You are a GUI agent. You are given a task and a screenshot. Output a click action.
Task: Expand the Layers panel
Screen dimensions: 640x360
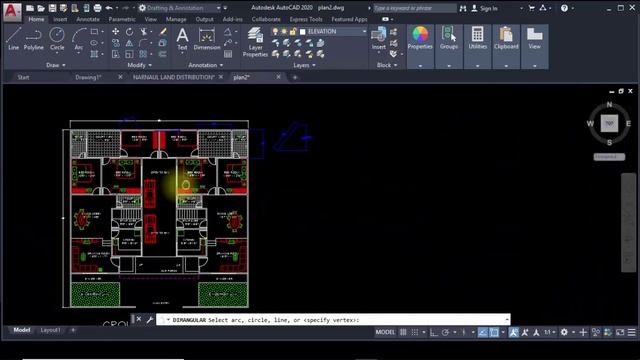click(304, 65)
